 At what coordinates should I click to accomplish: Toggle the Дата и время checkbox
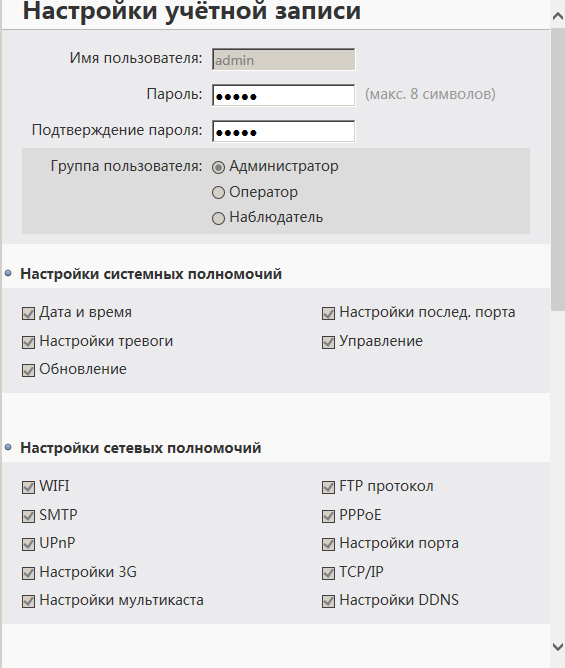pos(28,314)
